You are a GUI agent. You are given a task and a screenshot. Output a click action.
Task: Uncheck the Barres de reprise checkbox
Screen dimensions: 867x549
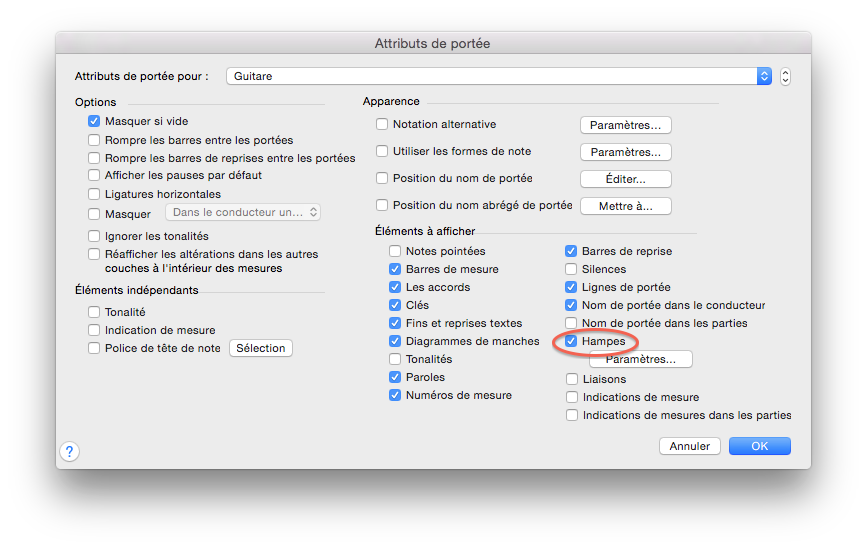pos(572,252)
